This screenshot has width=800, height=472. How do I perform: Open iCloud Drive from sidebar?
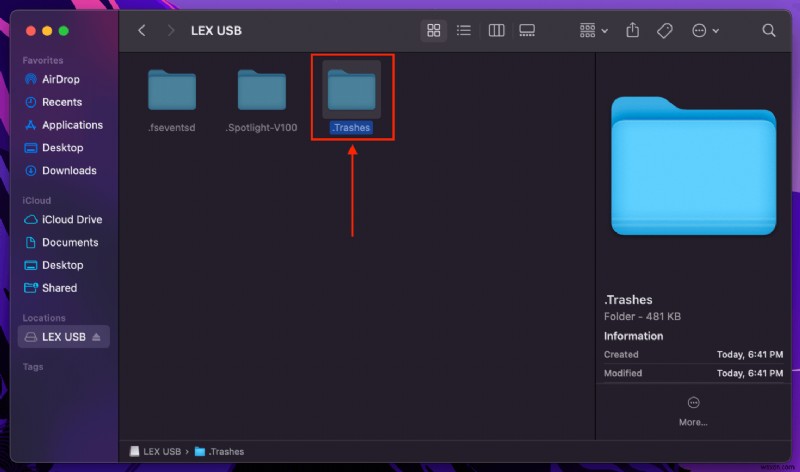click(x=71, y=219)
